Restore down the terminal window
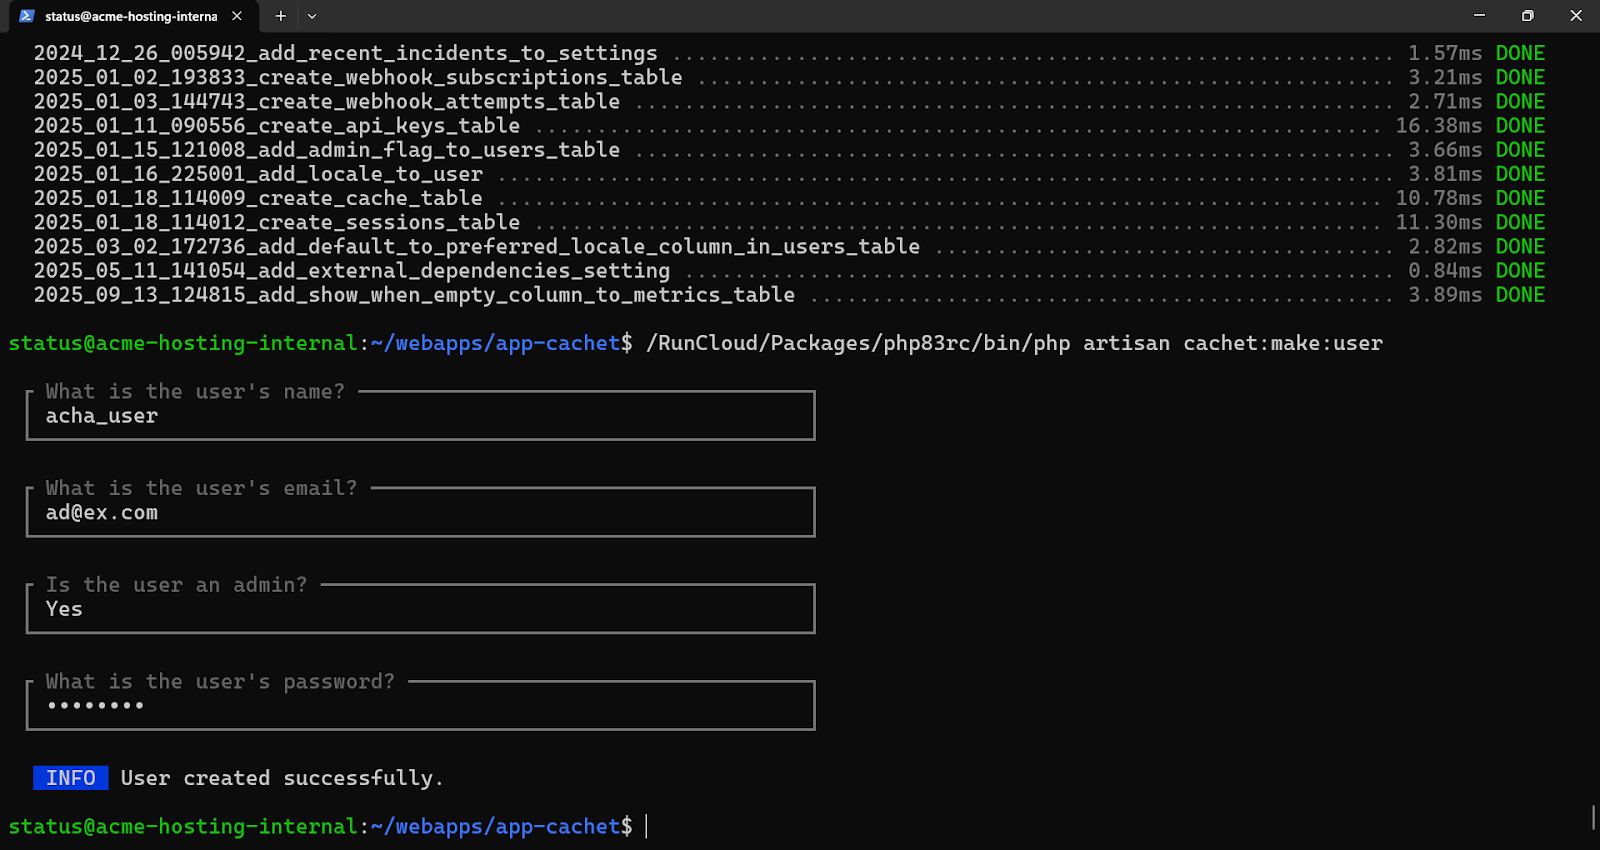Screen dimensions: 1600x850 click(1527, 16)
